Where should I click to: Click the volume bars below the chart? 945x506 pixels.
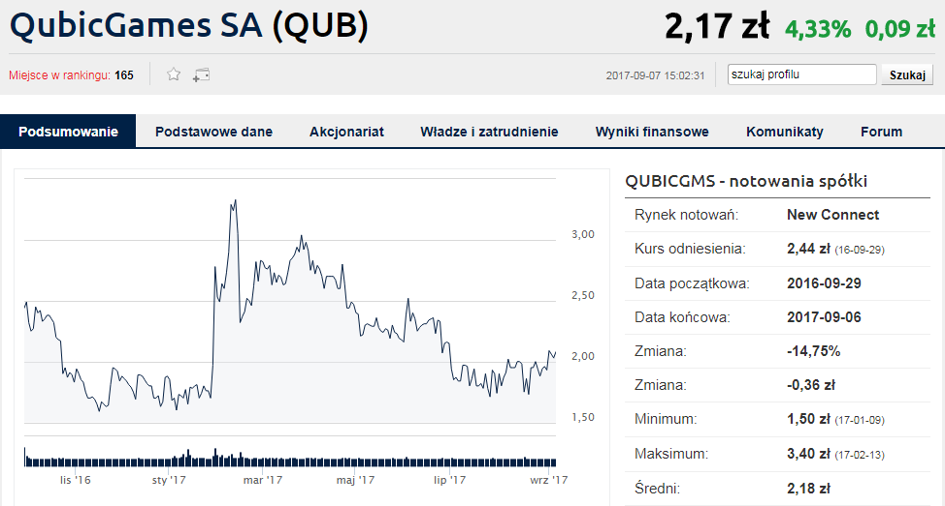pyautogui.click(x=290, y=459)
